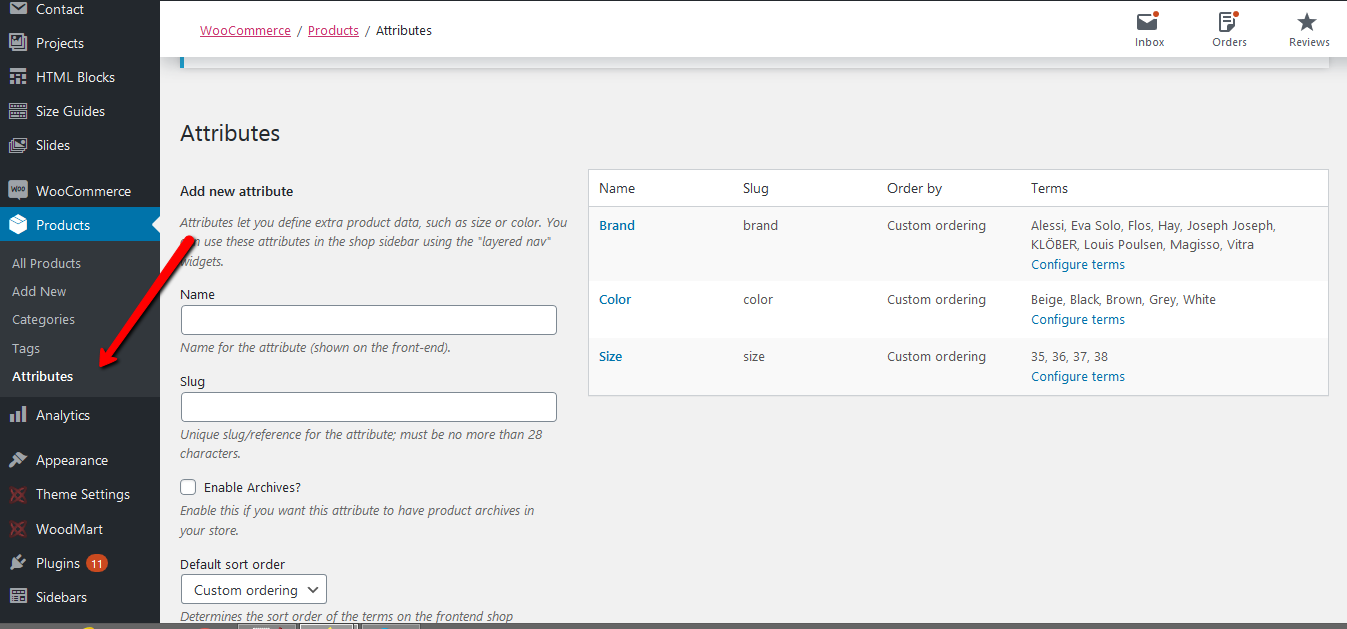This screenshot has height=629, width=1347.
Task: Click Products breadcrumb link
Action: click(333, 30)
